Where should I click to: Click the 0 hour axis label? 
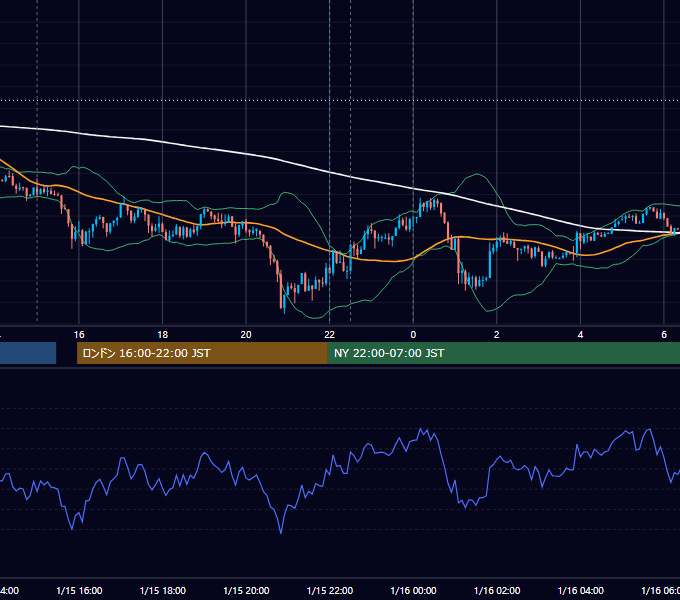pyautogui.click(x=413, y=335)
